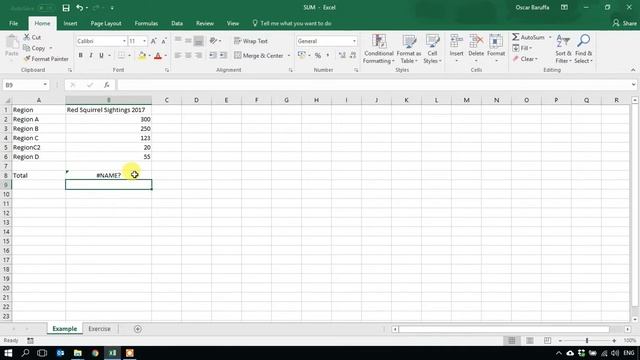Click the red font color A

pos(158,56)
